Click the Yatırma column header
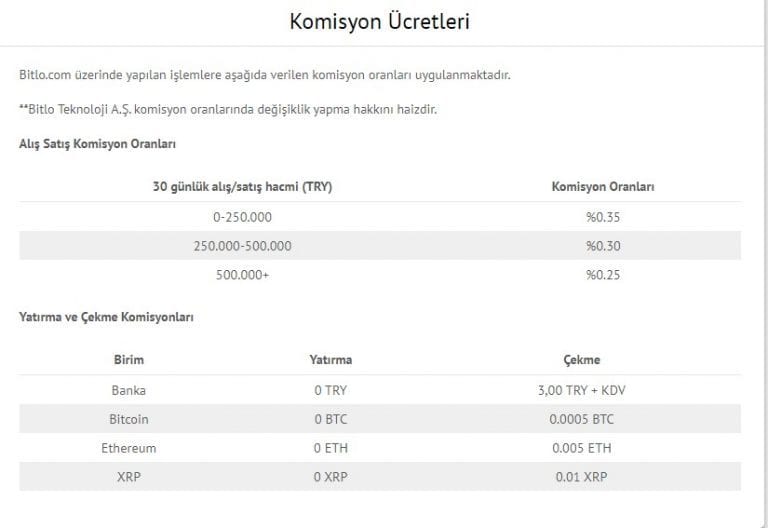This screenshot has height=528, width=768. click(x=331, y=360)
